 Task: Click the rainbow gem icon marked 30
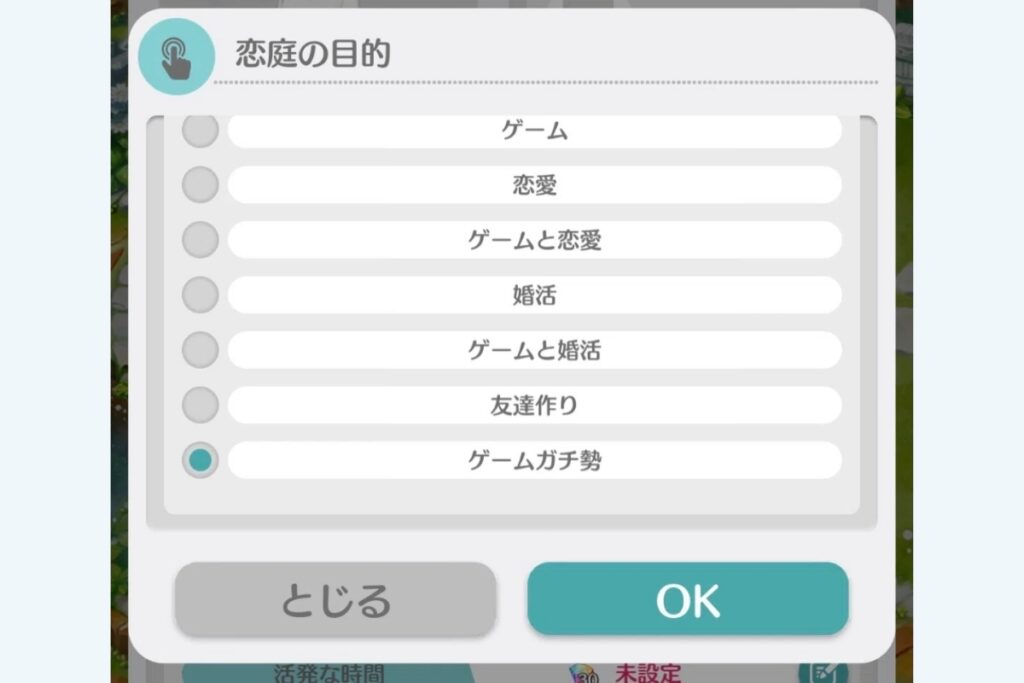coord(582,673)
